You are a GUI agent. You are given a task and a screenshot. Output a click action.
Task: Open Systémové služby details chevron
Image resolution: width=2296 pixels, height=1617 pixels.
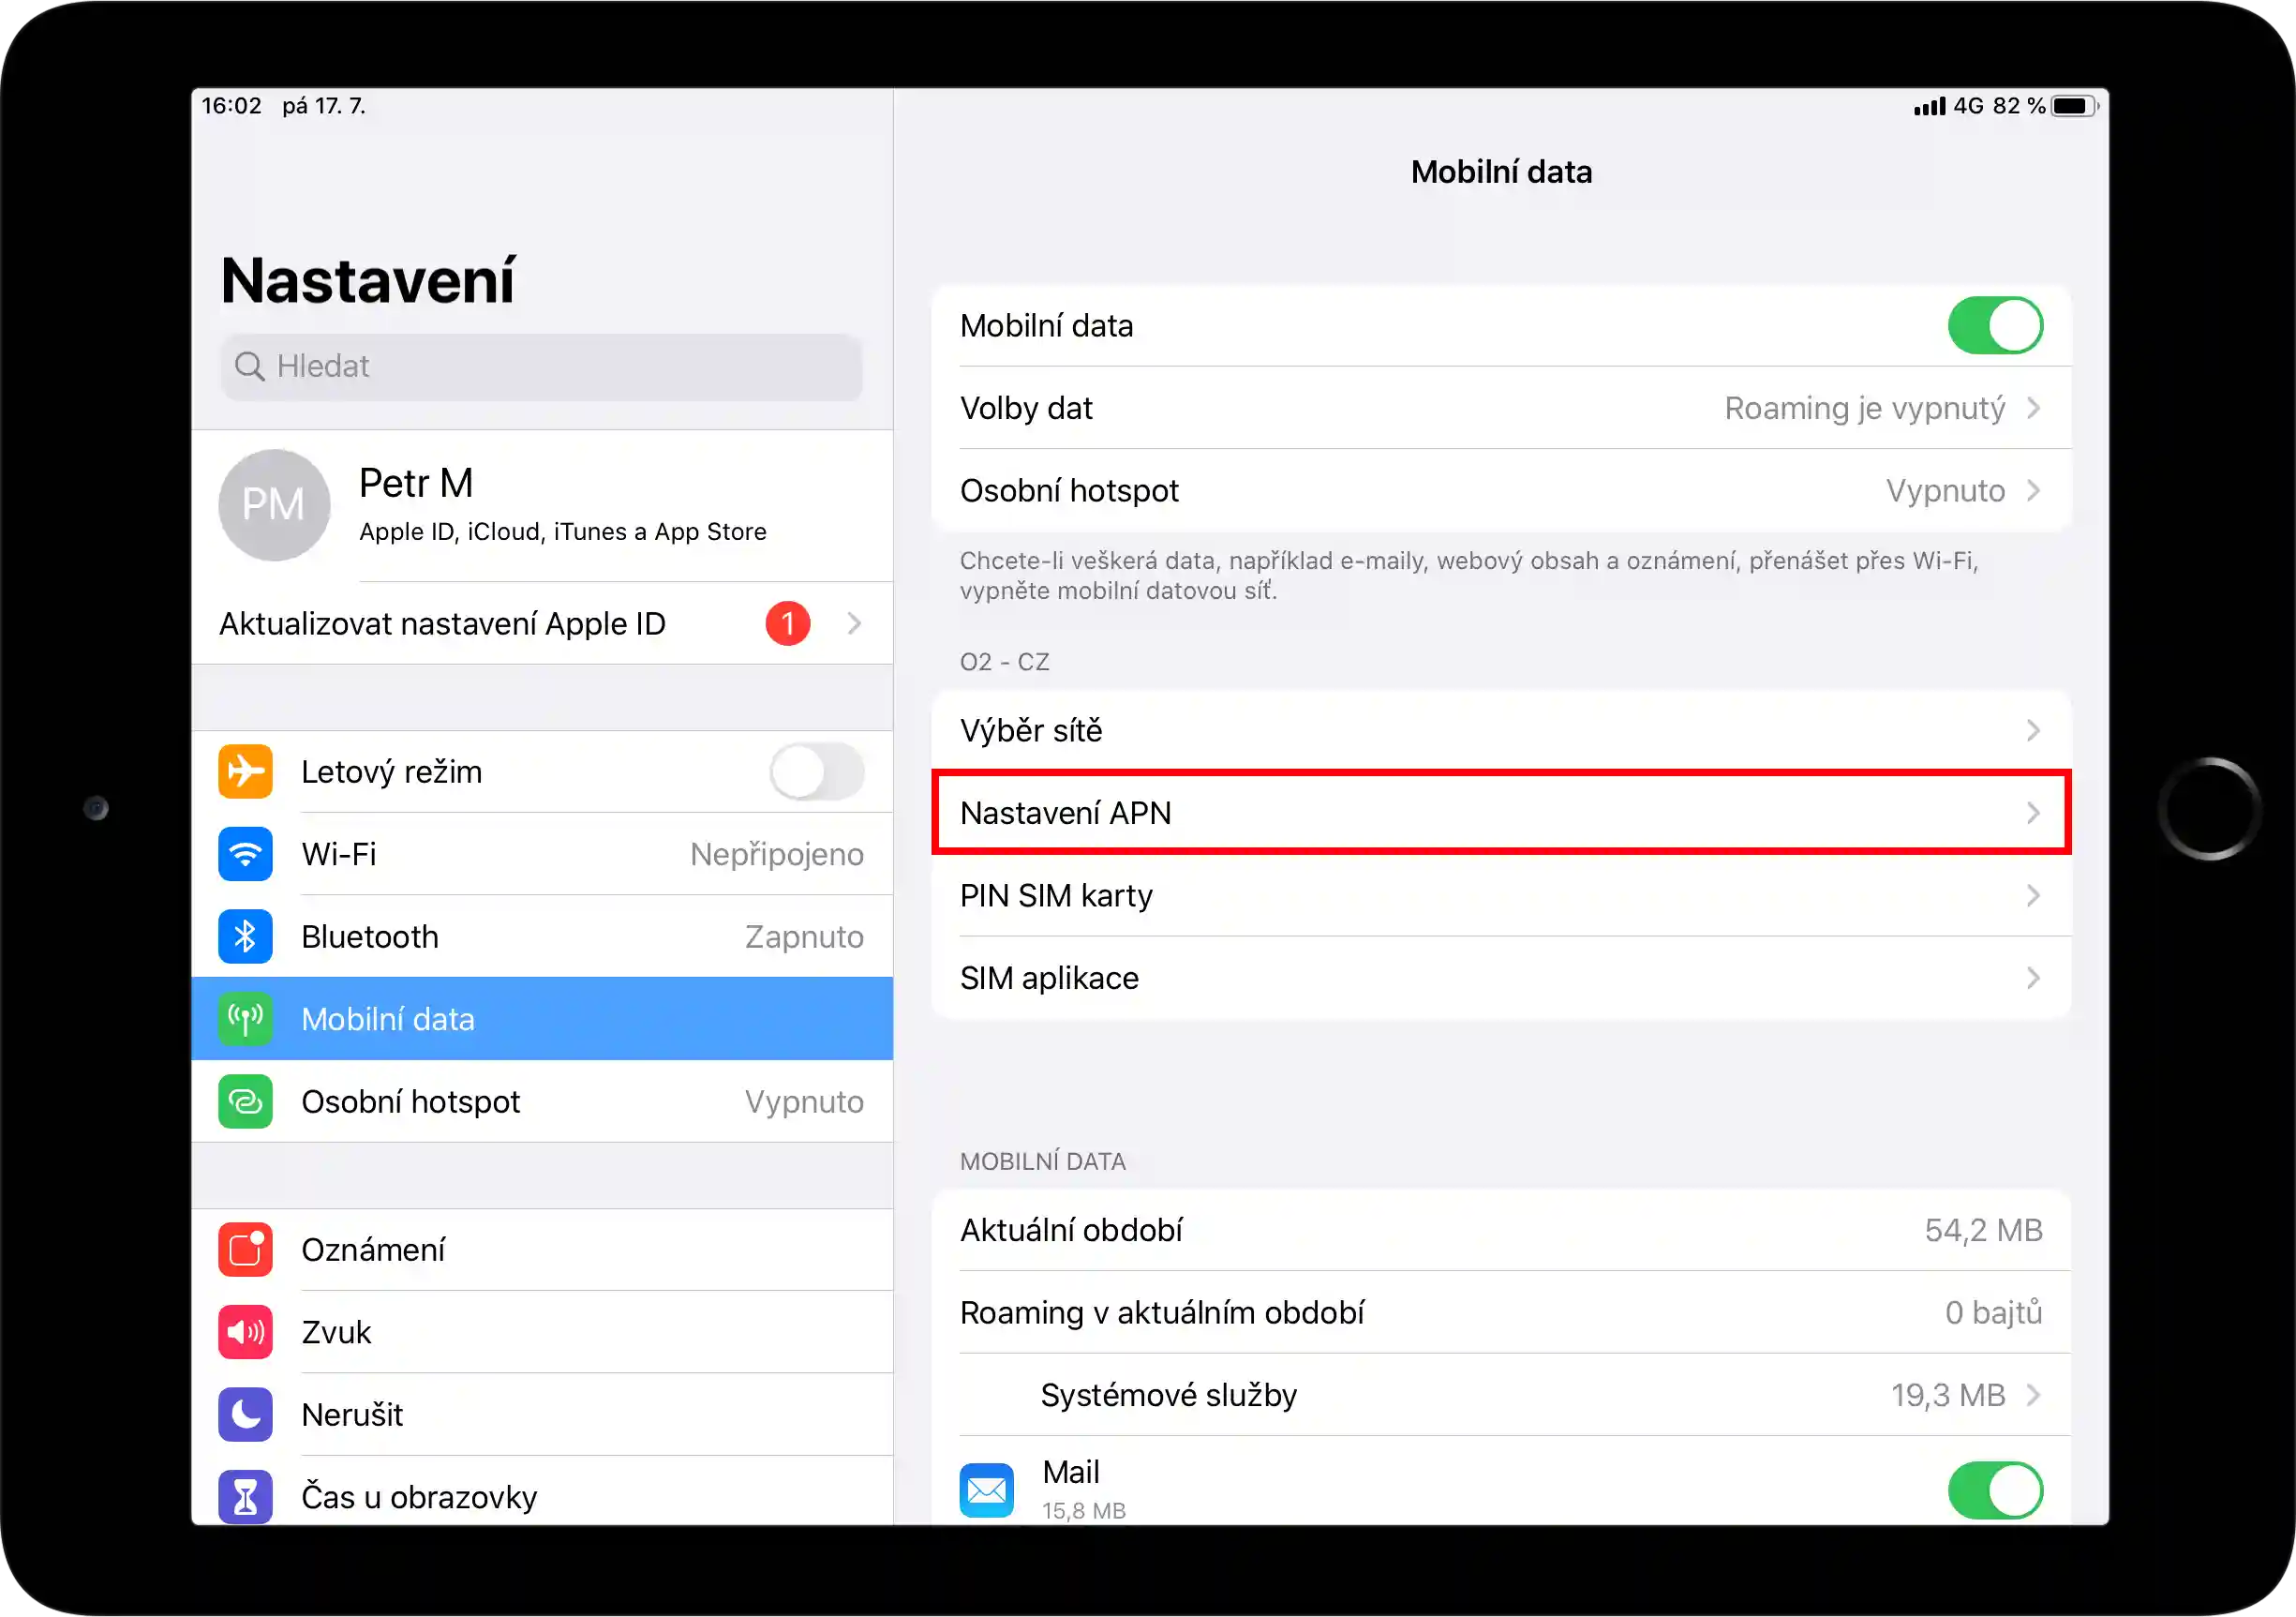pyautogui.click(x=2032, y=1394)
